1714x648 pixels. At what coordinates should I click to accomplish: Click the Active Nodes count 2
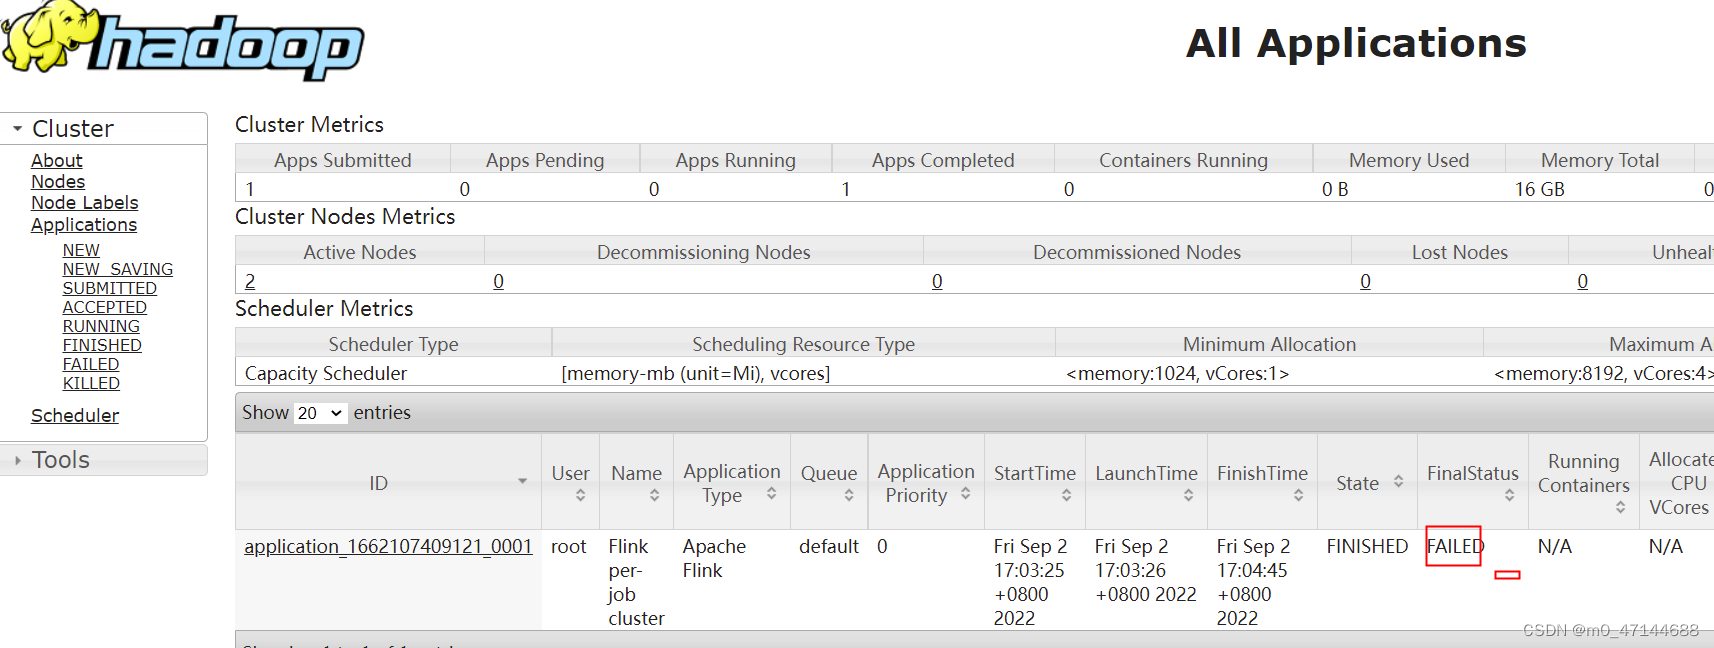click(x=250, y=282)
